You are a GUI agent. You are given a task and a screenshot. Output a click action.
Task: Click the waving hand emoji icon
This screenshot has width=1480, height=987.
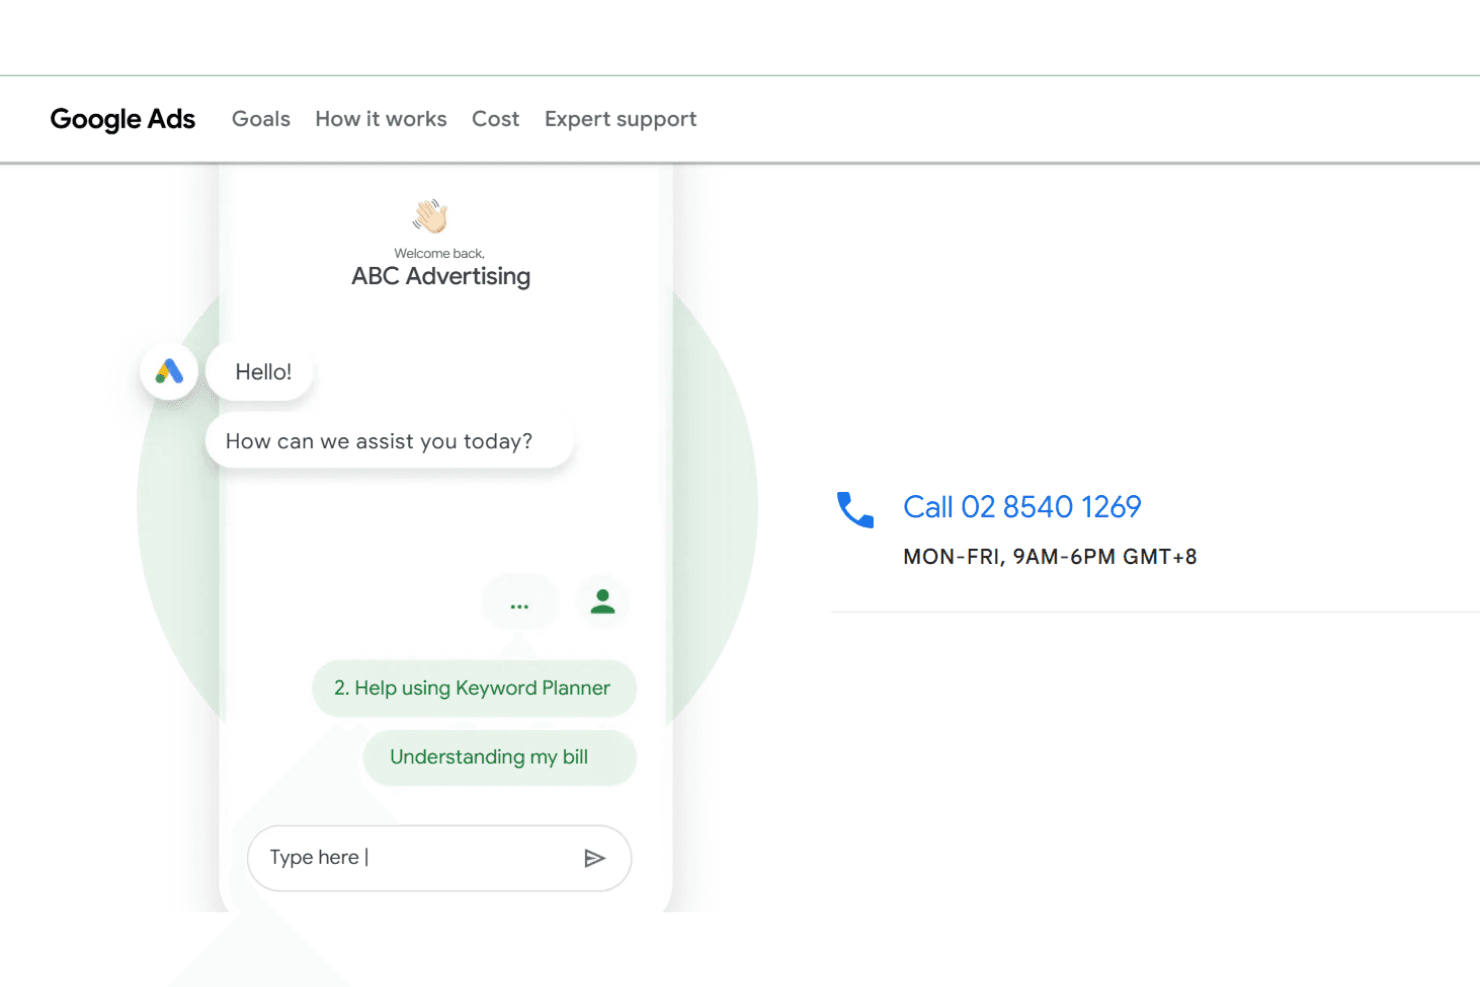[x=431, y=215]
